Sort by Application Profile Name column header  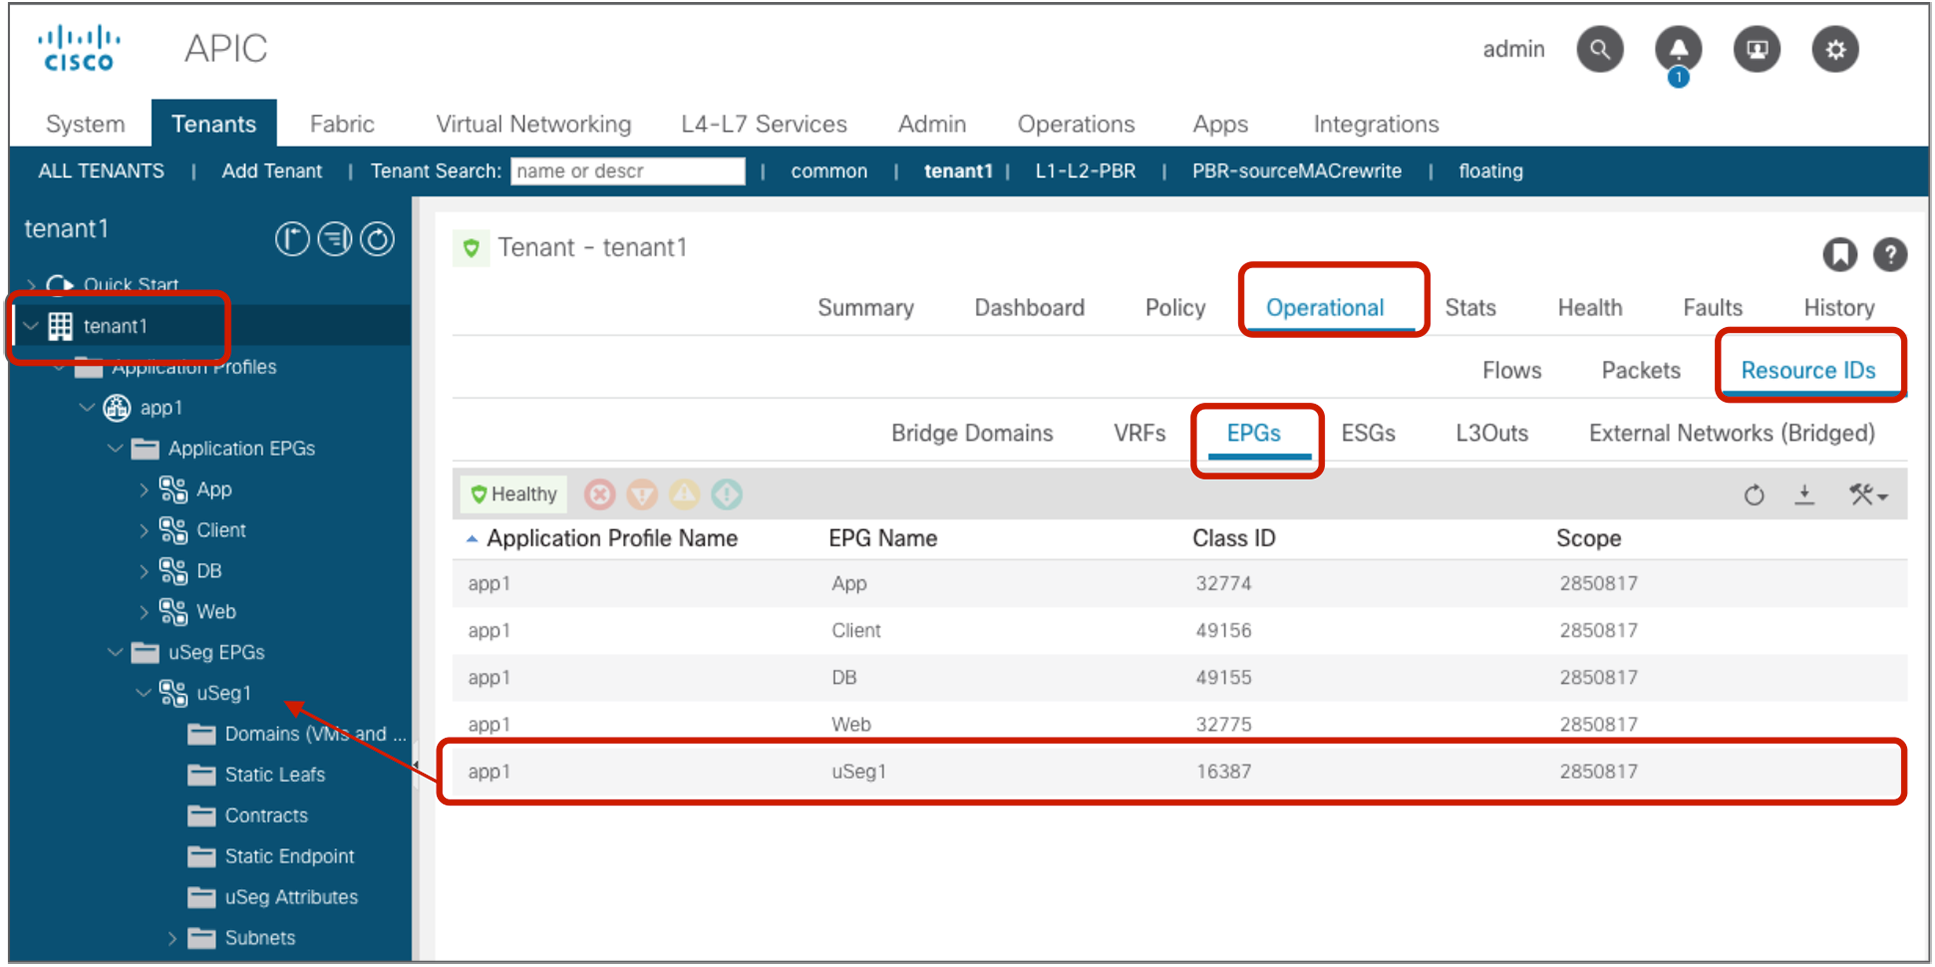612,538
